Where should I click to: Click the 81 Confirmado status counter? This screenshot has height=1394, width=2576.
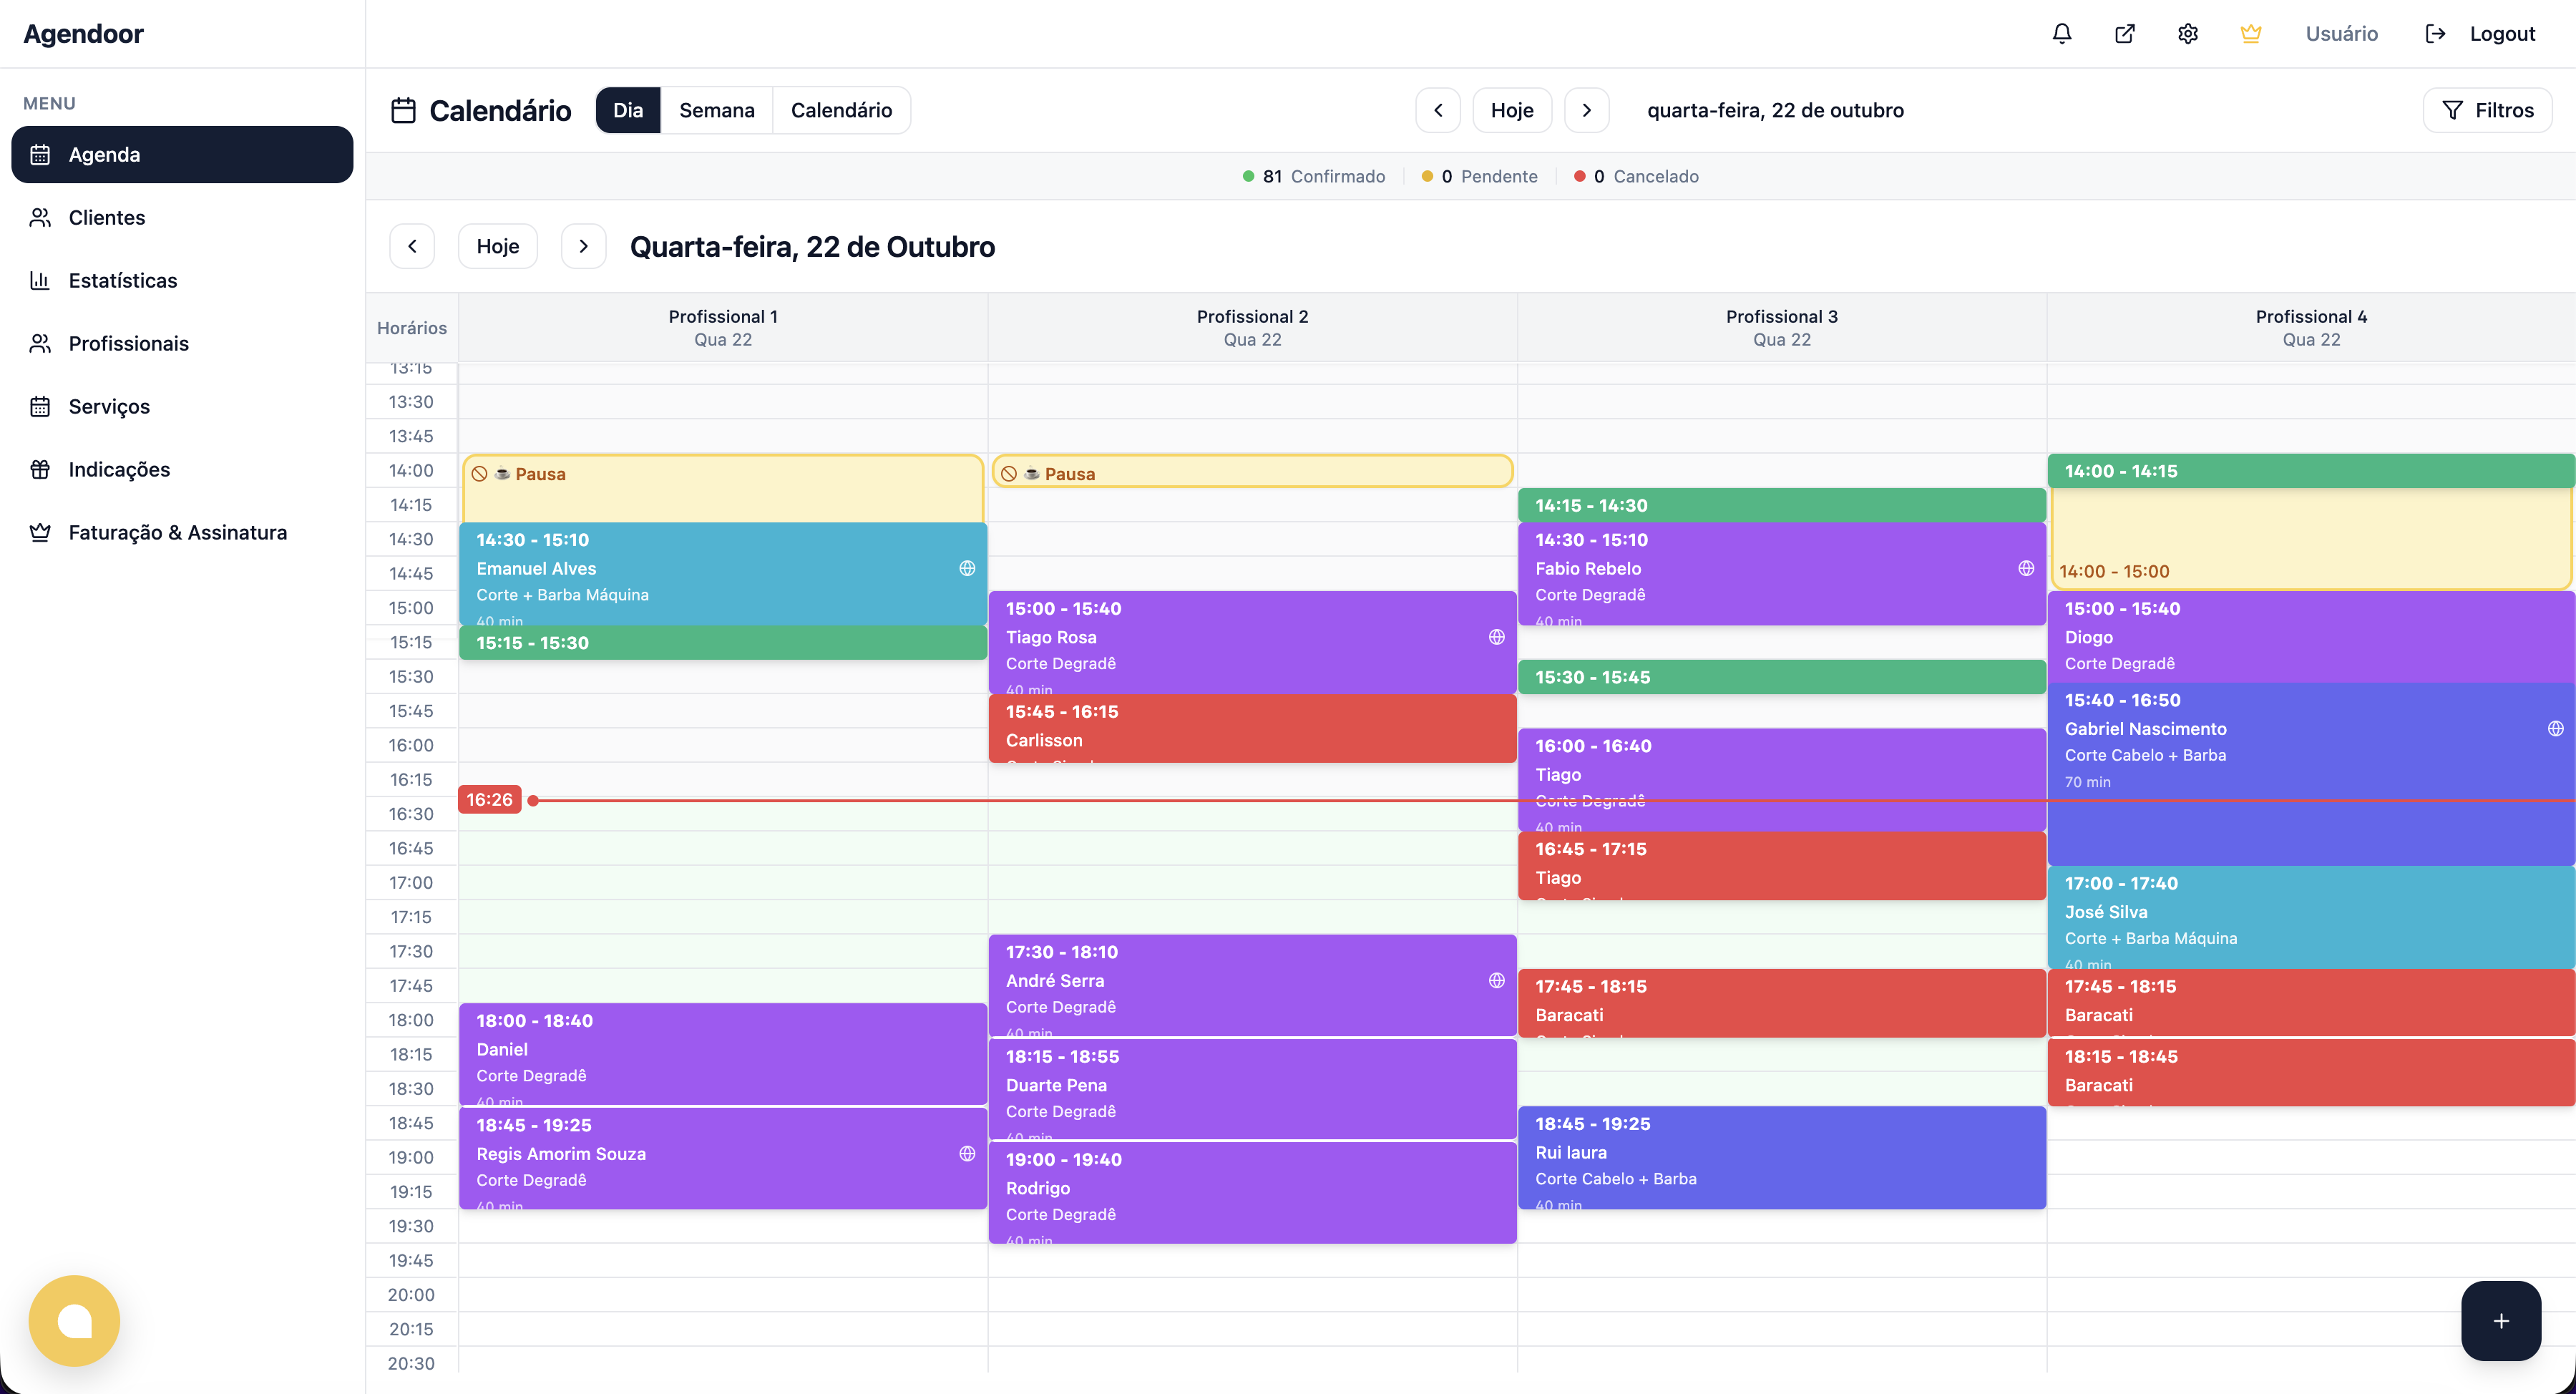point(1313,176)
